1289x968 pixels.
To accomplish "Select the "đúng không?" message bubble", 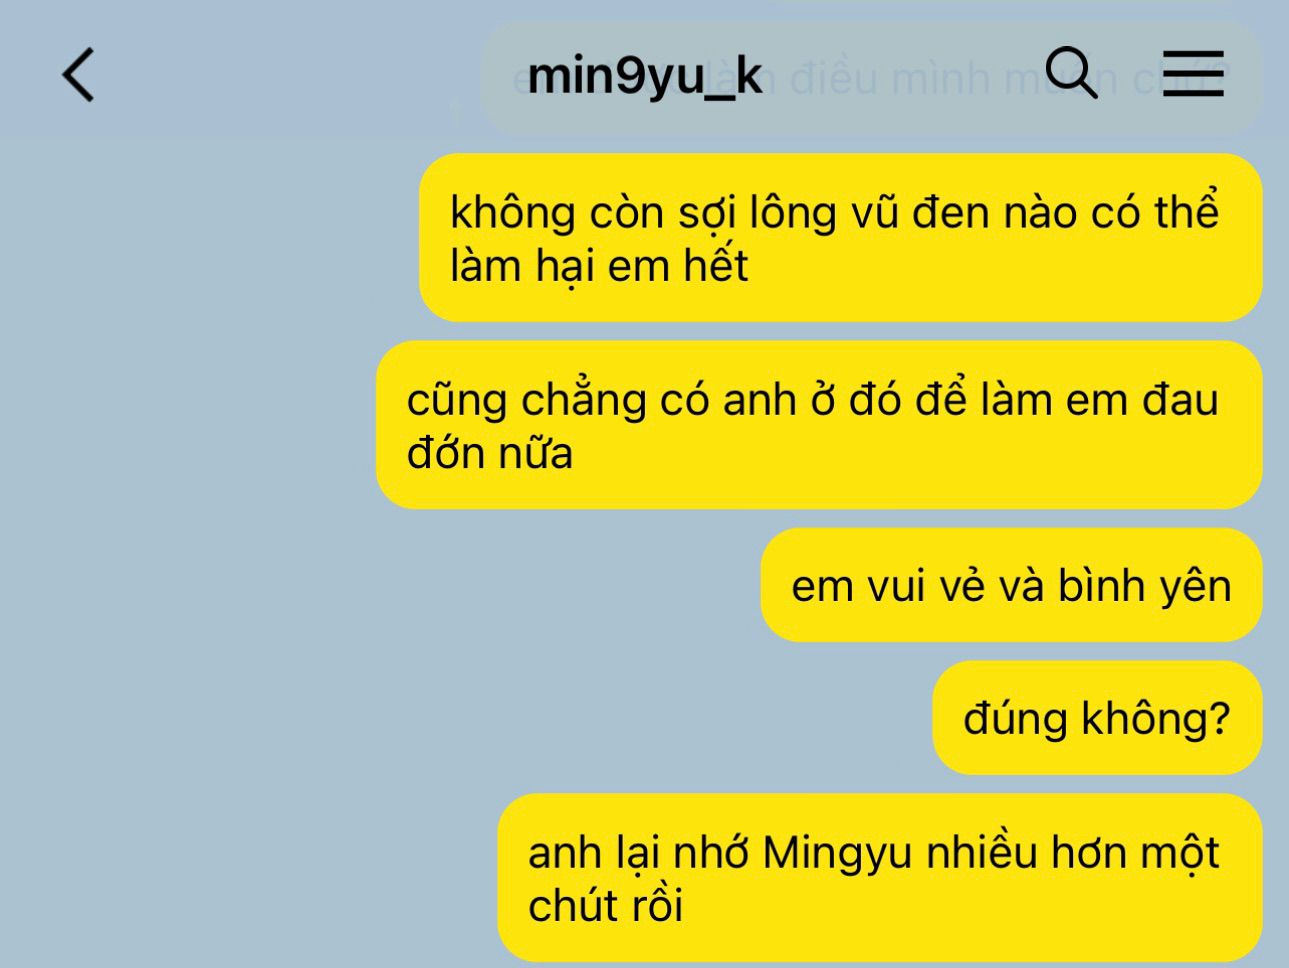I will pos(1097,718).
